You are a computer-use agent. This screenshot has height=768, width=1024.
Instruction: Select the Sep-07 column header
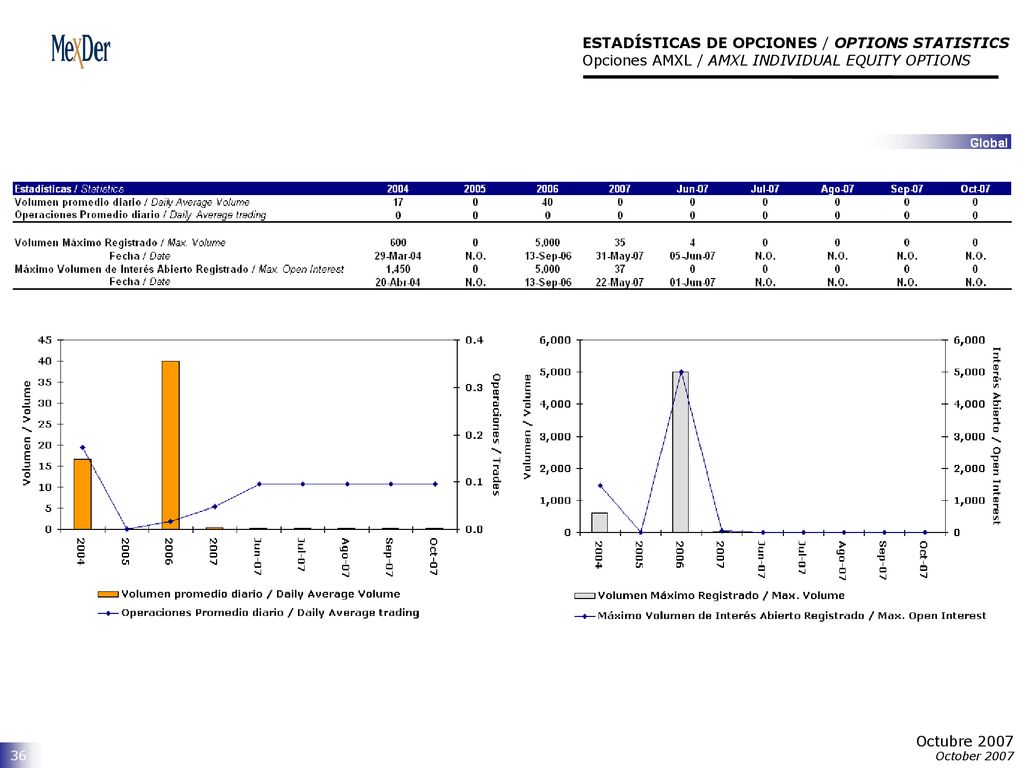point(906,189)
